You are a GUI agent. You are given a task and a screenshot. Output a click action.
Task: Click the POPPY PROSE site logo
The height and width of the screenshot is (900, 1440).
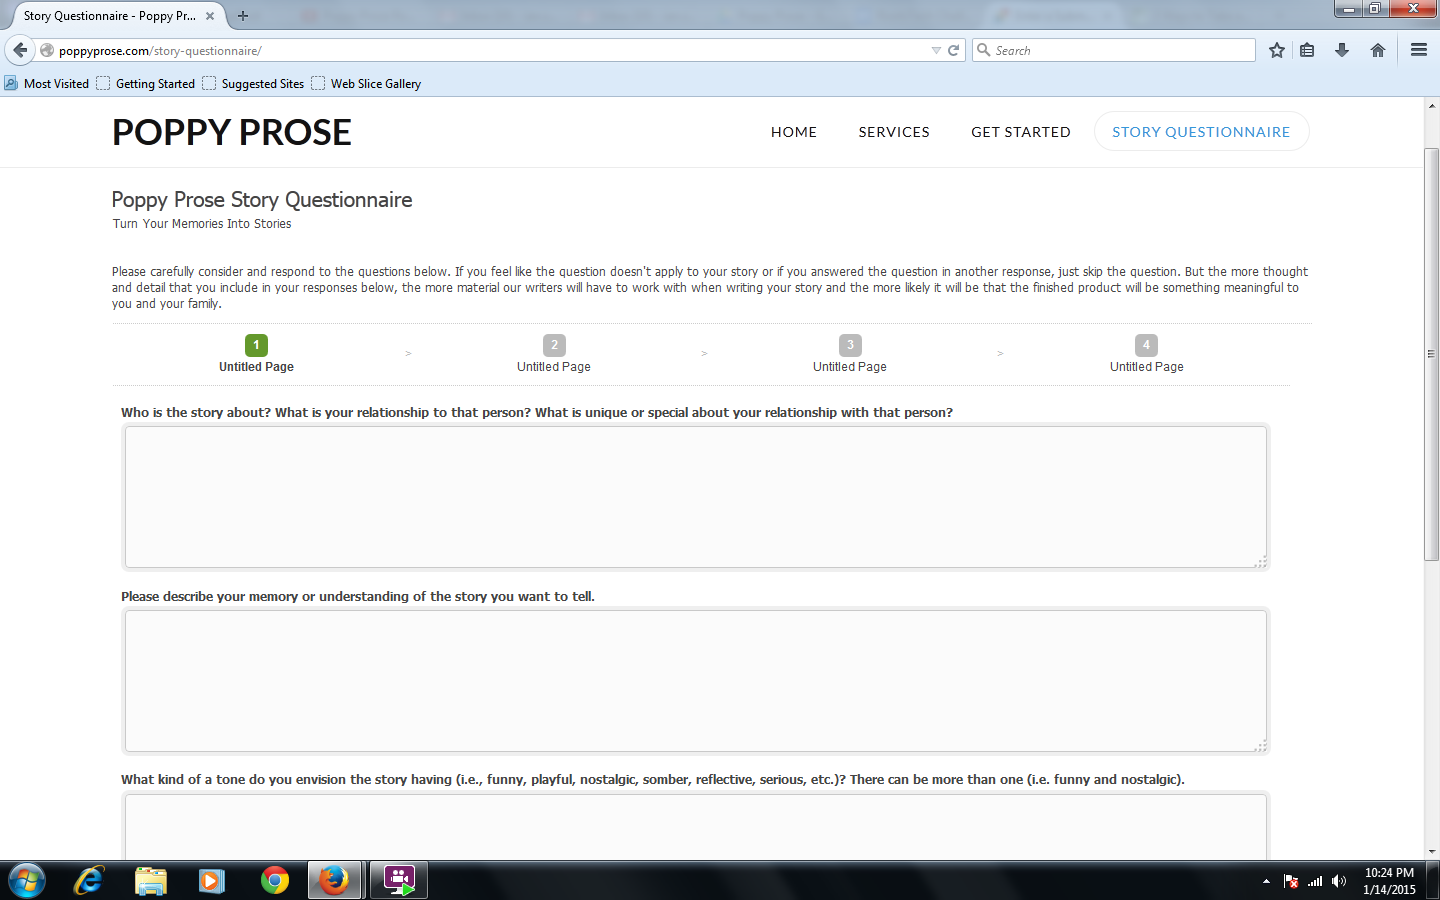tap(232, 132)
